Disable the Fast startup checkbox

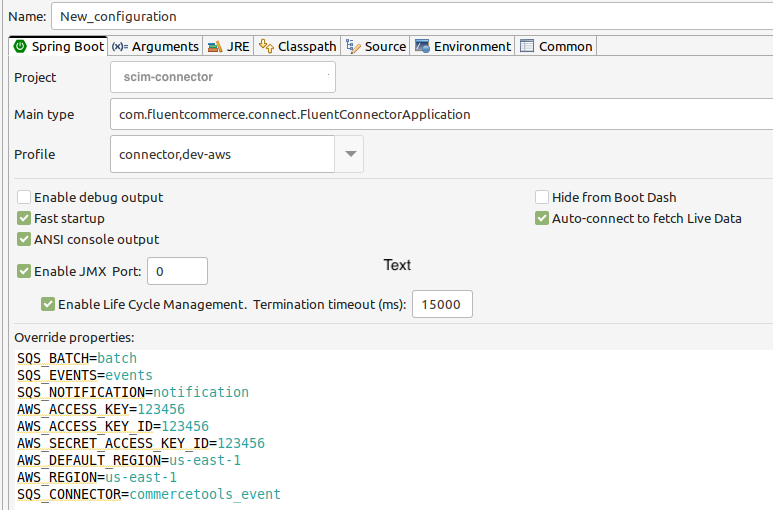[x=25, y=218]
